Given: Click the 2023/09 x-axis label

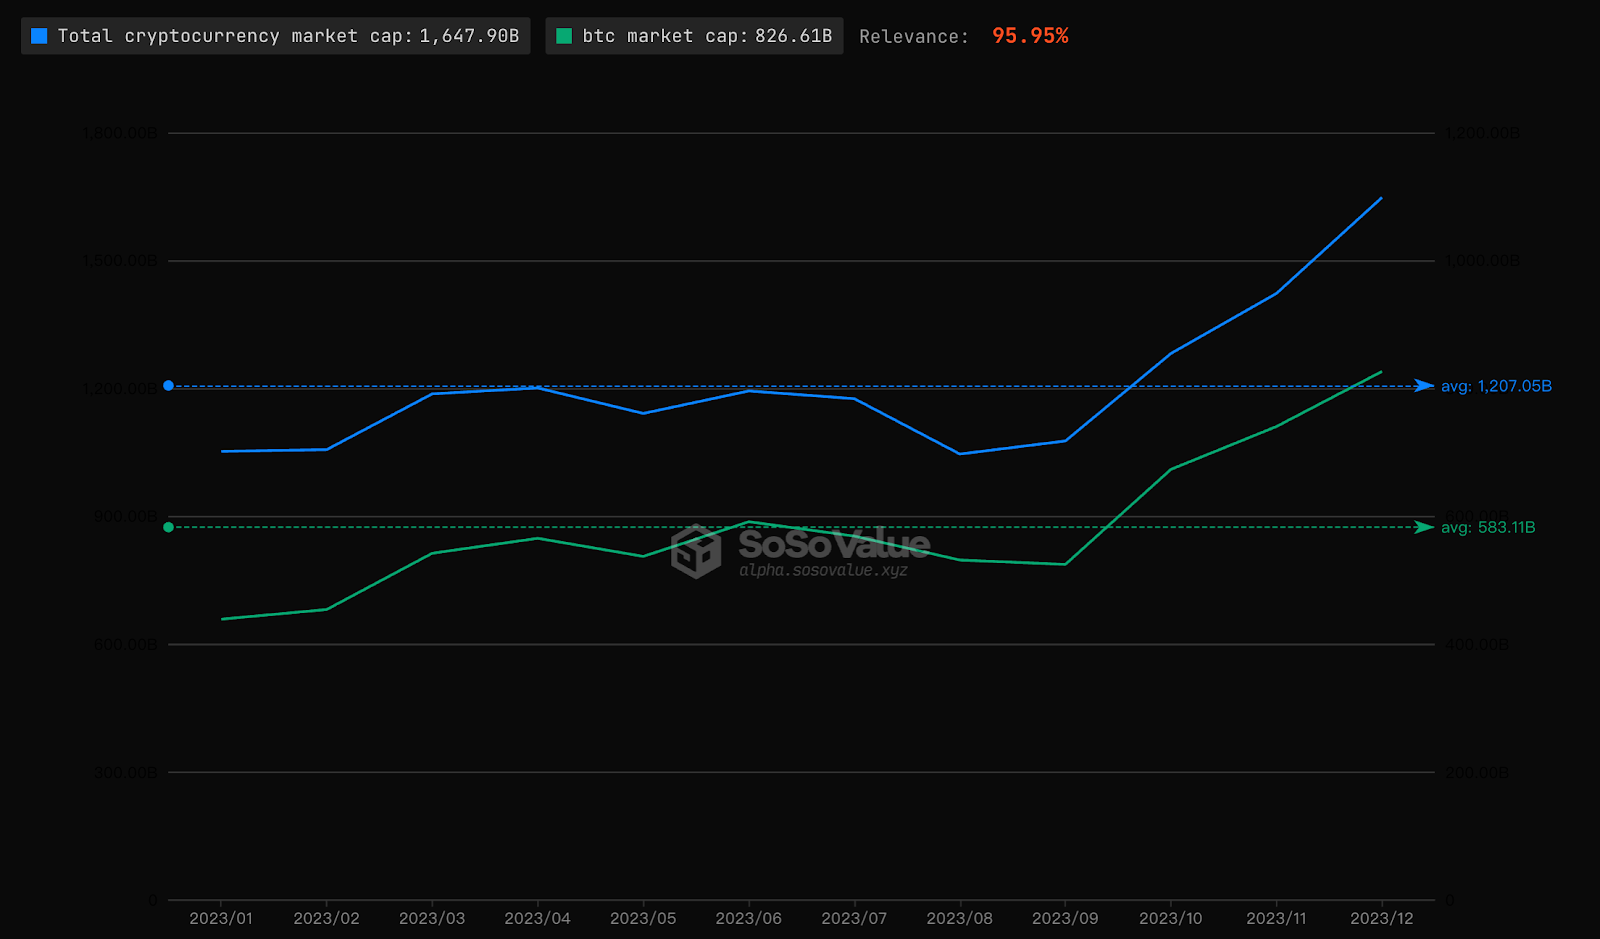Looking at the screenshot, I should click(x=1065, y=918).
